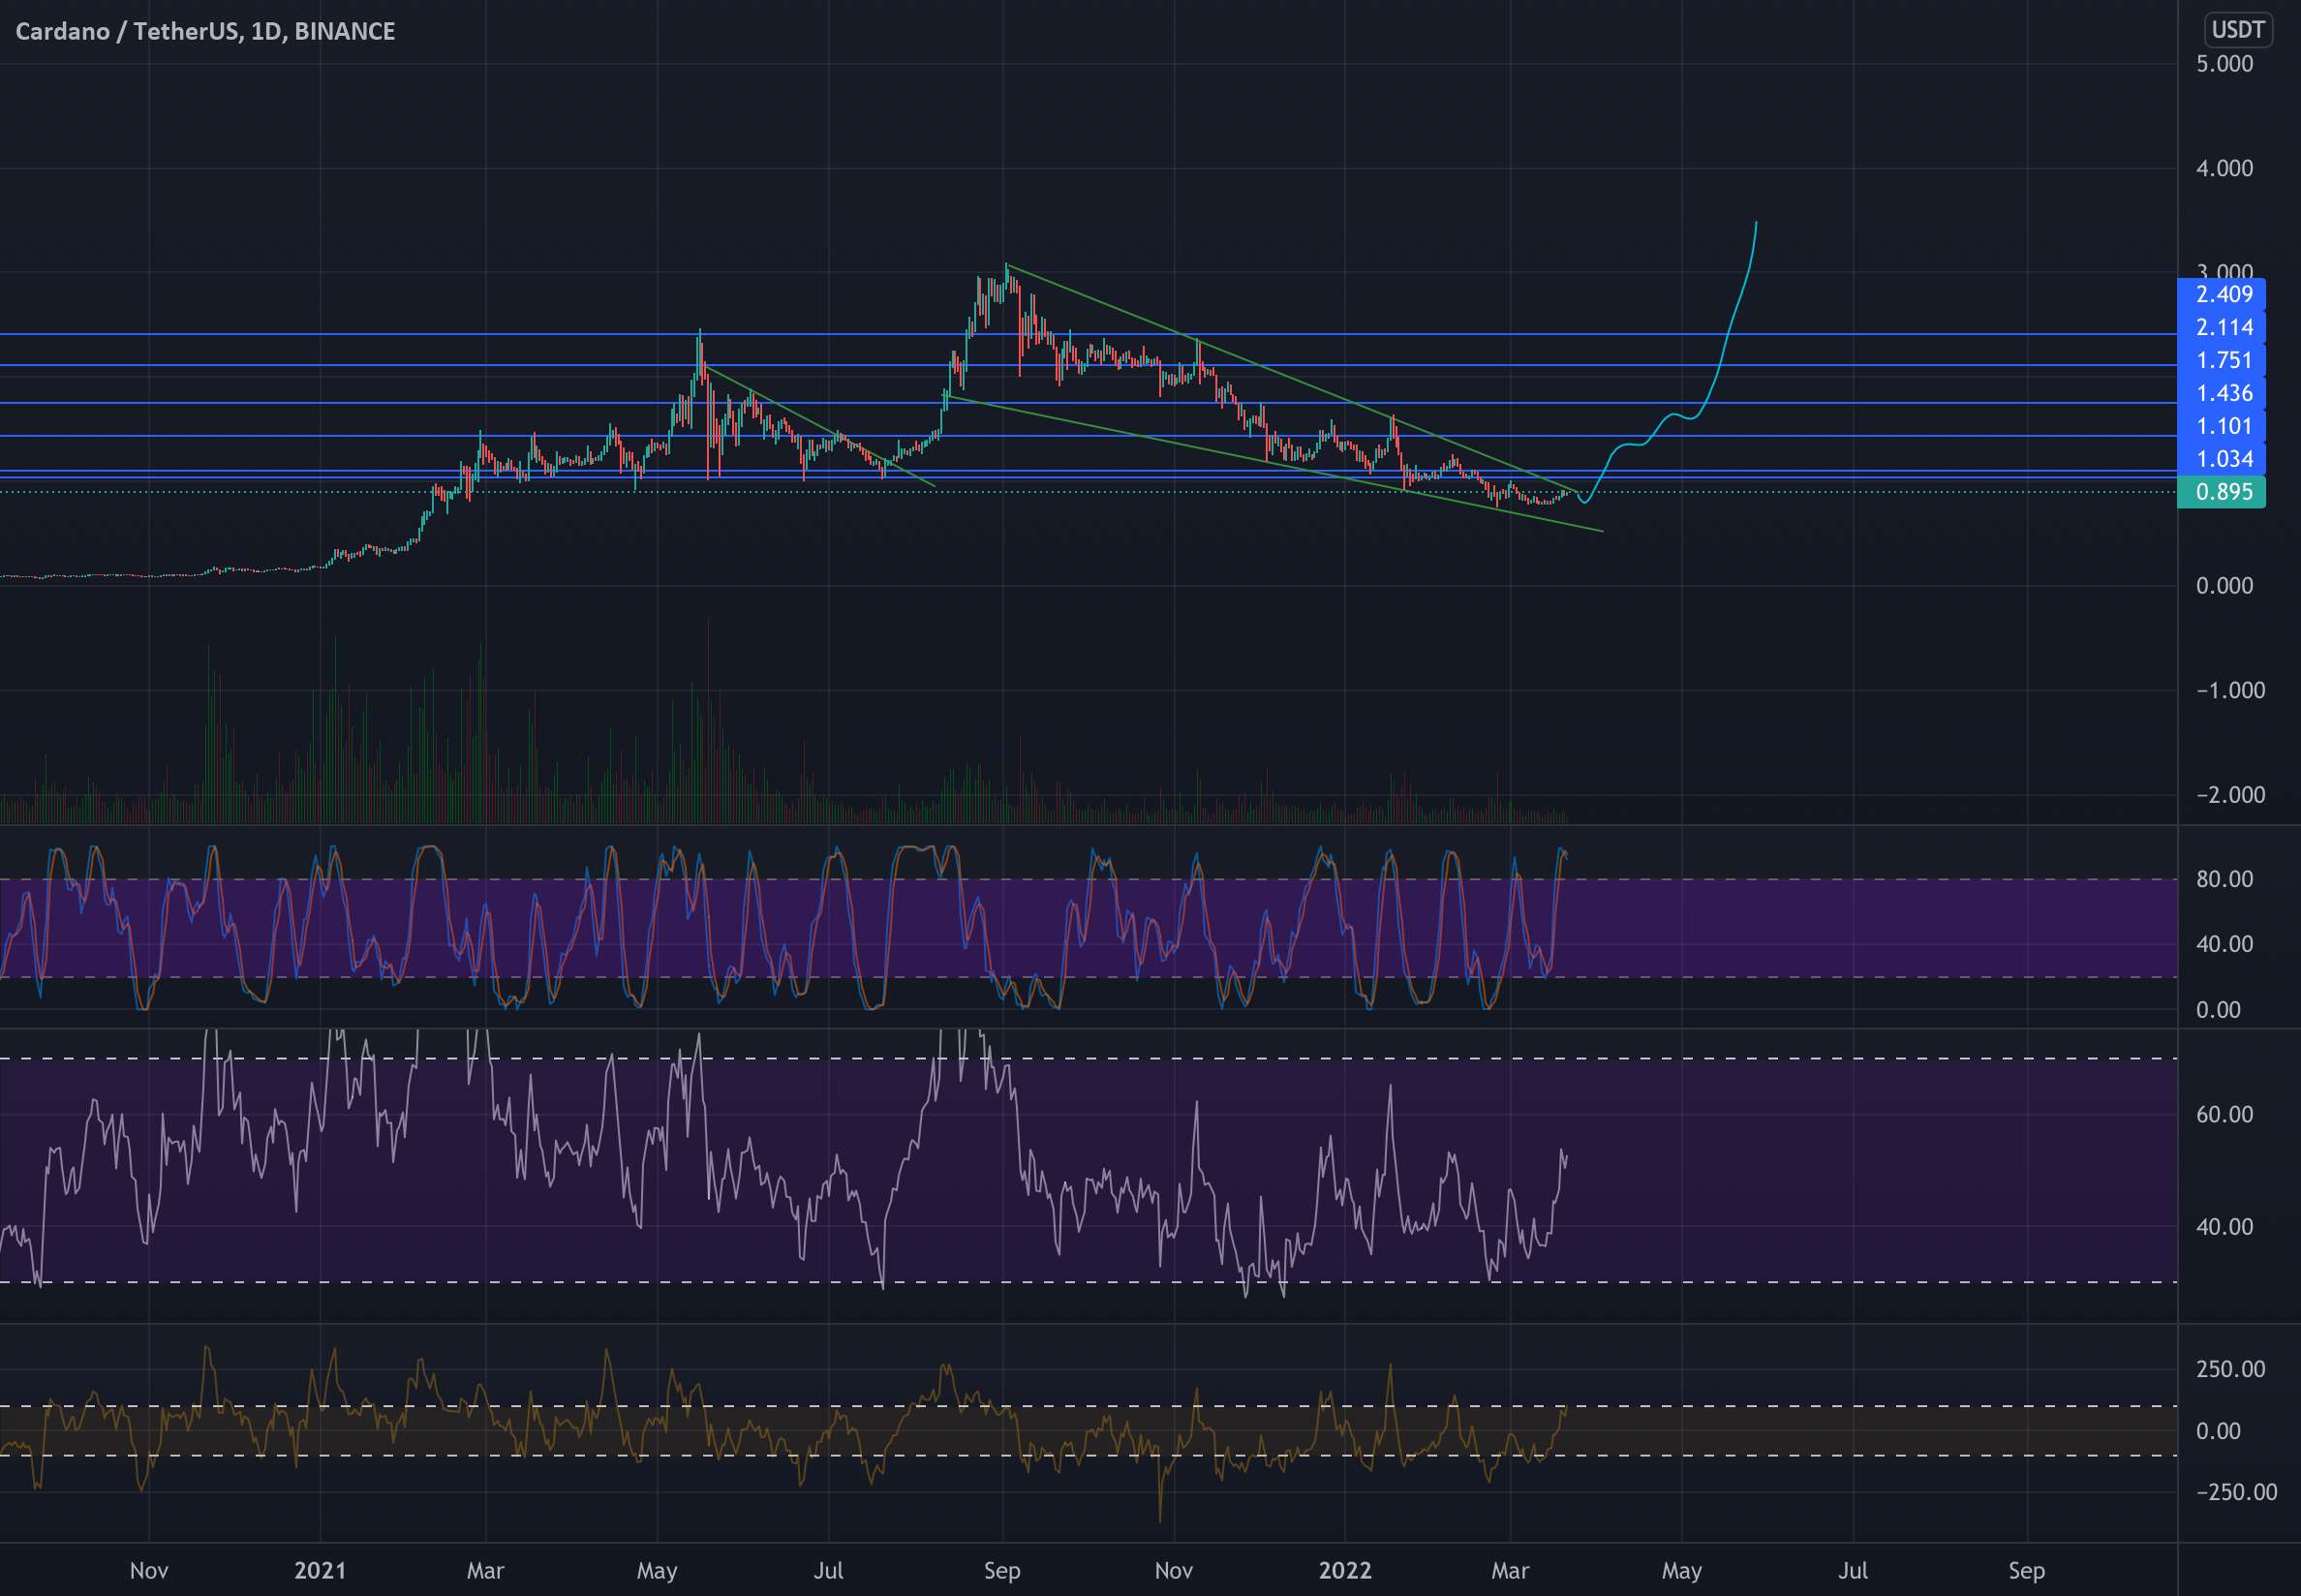Viewport: 2301px width, 1596px height.
Task: Select the 2.114 price level label
Action: (2222, 327)
